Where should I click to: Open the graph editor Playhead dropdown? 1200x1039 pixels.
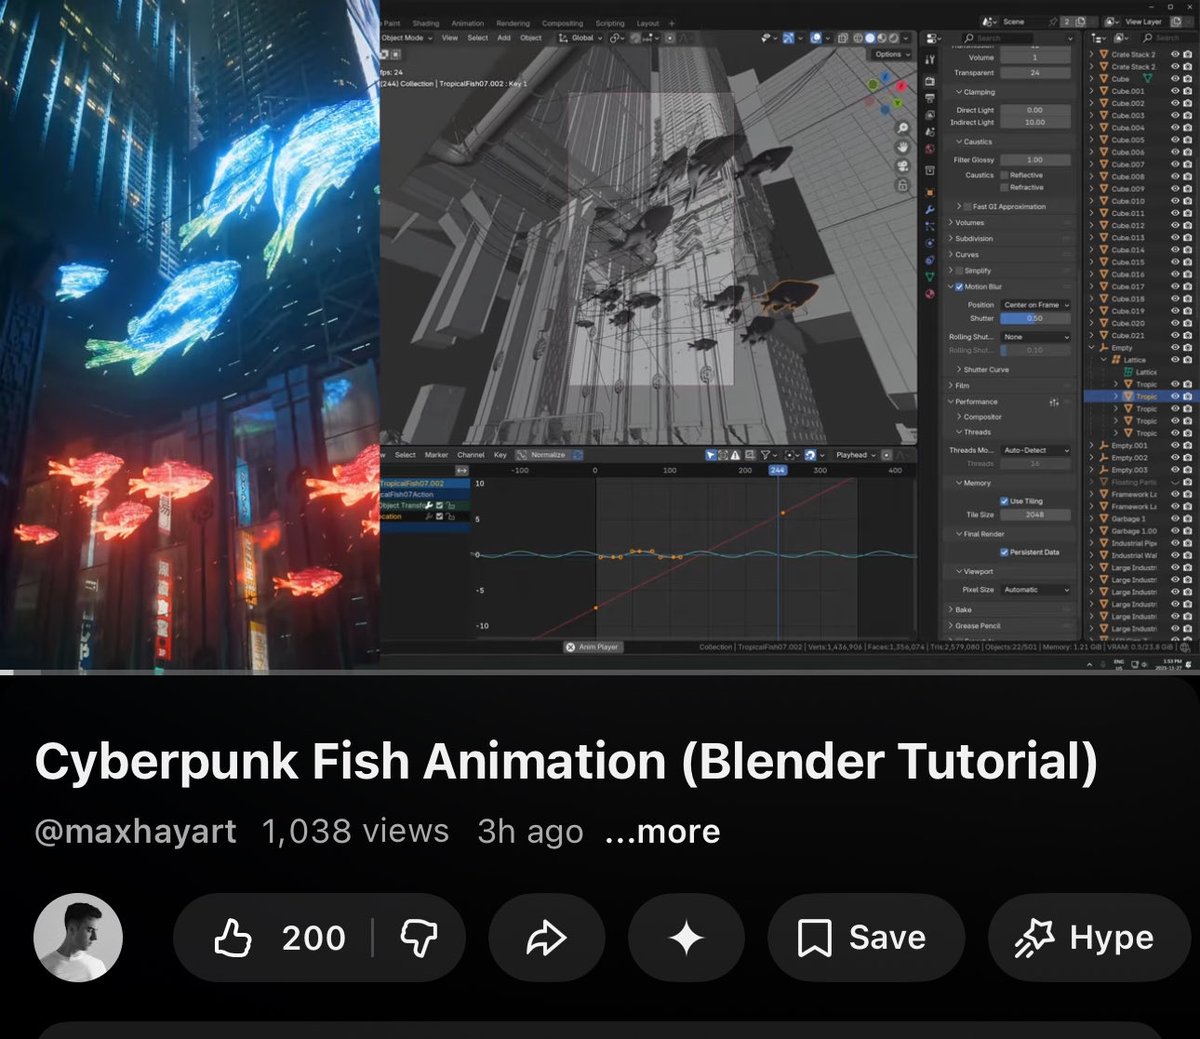click(x=855, y=455)
